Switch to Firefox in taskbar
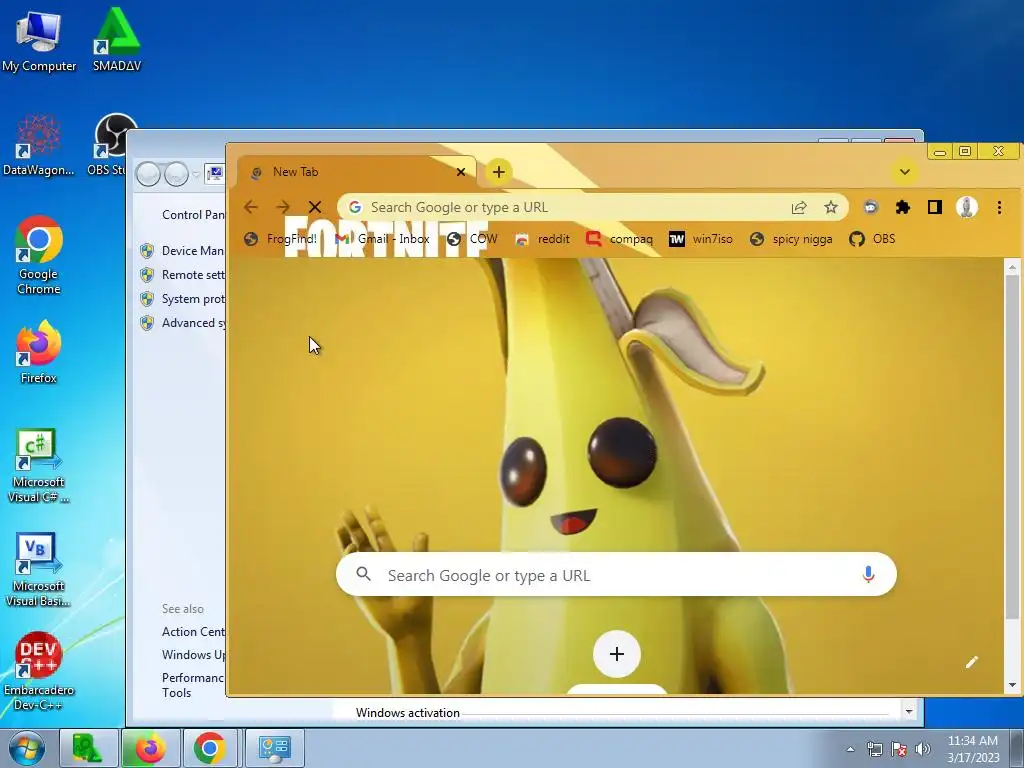 [x=150, y=748]
